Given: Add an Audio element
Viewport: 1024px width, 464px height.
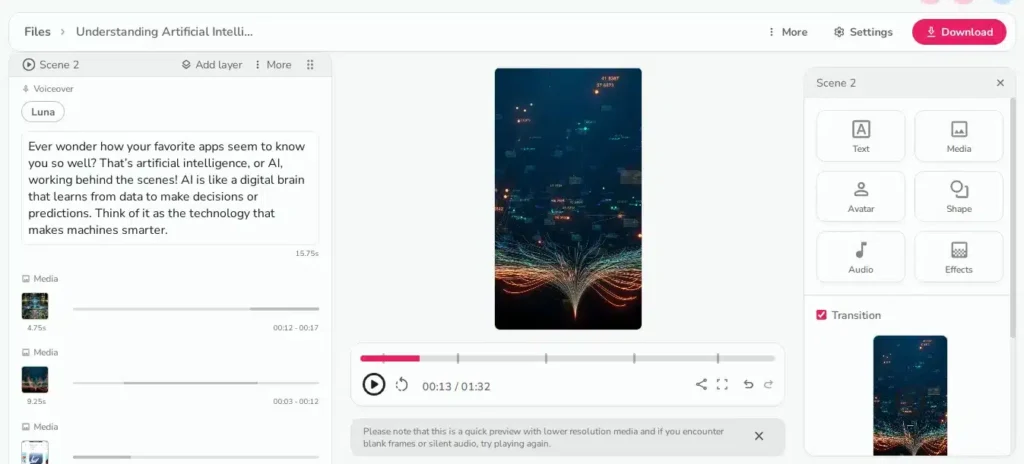Looking at the screenshot, I should point(861,257).
